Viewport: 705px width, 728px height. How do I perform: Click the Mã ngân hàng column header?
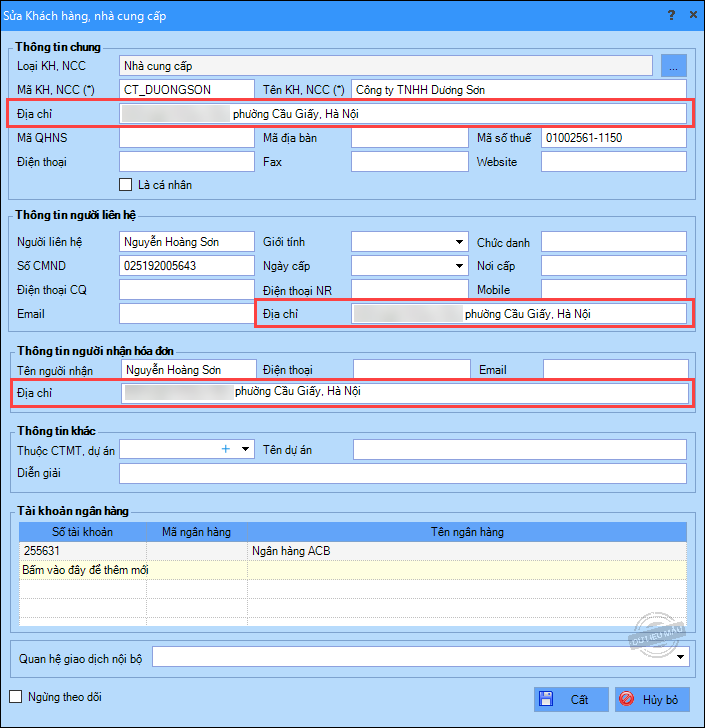coord(197,532)
